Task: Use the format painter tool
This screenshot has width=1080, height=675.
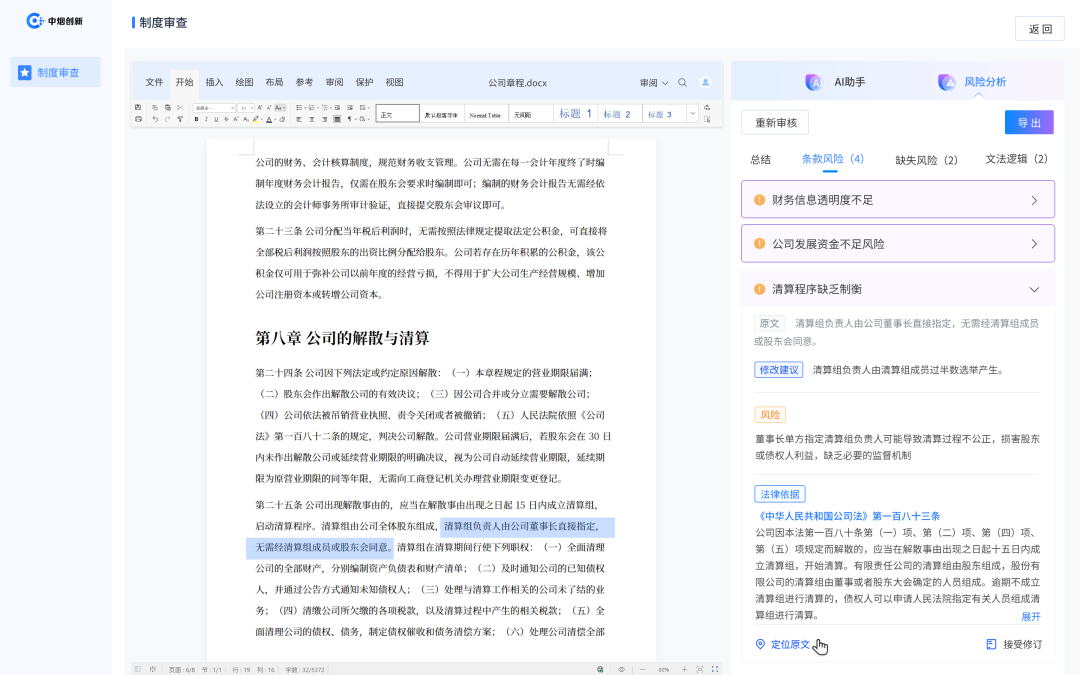Action: [179, 119]
